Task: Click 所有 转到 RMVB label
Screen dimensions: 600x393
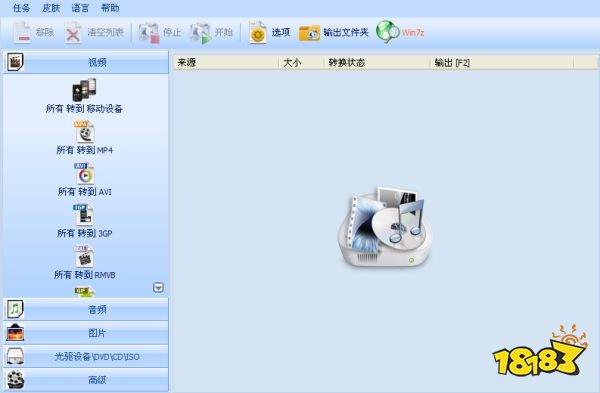Action: (84, 275)
